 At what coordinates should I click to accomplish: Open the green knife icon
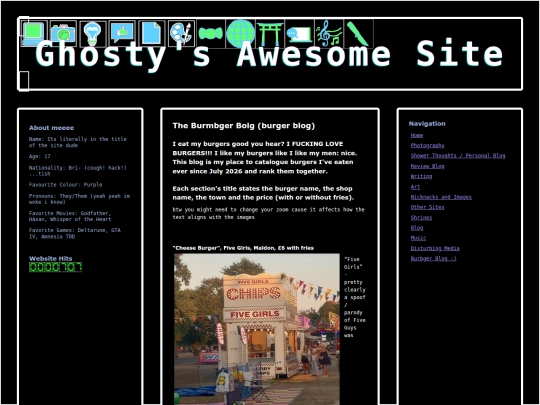[x=359, y=33]
